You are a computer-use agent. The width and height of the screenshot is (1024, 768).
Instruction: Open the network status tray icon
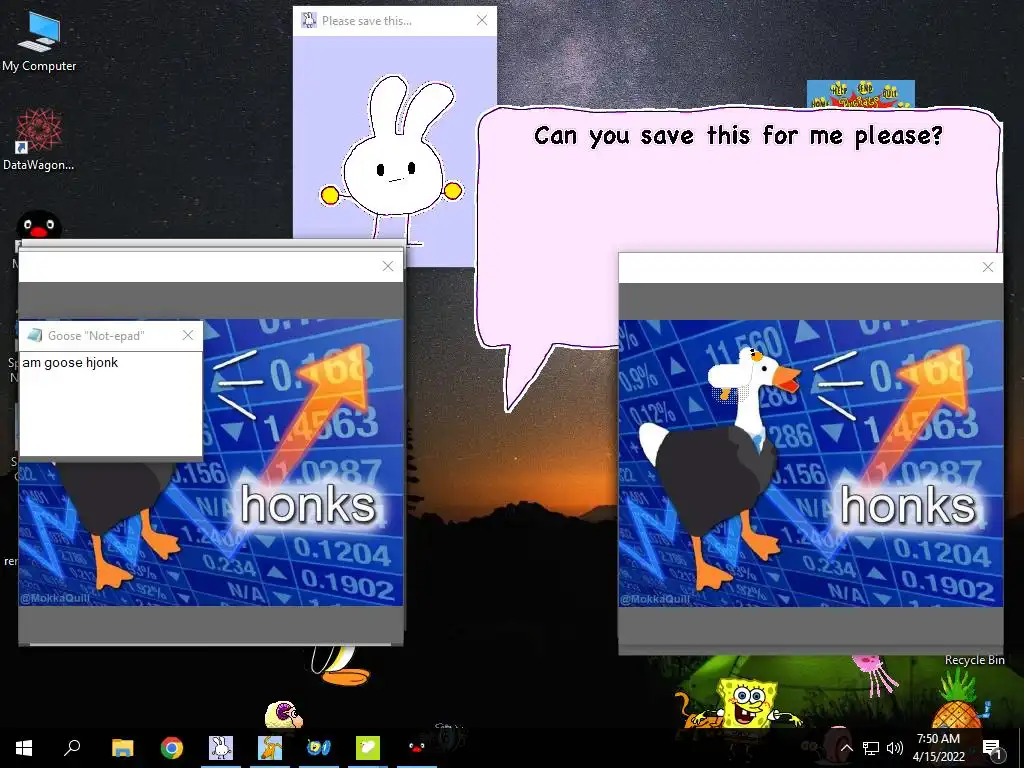(x=871, y=748)
